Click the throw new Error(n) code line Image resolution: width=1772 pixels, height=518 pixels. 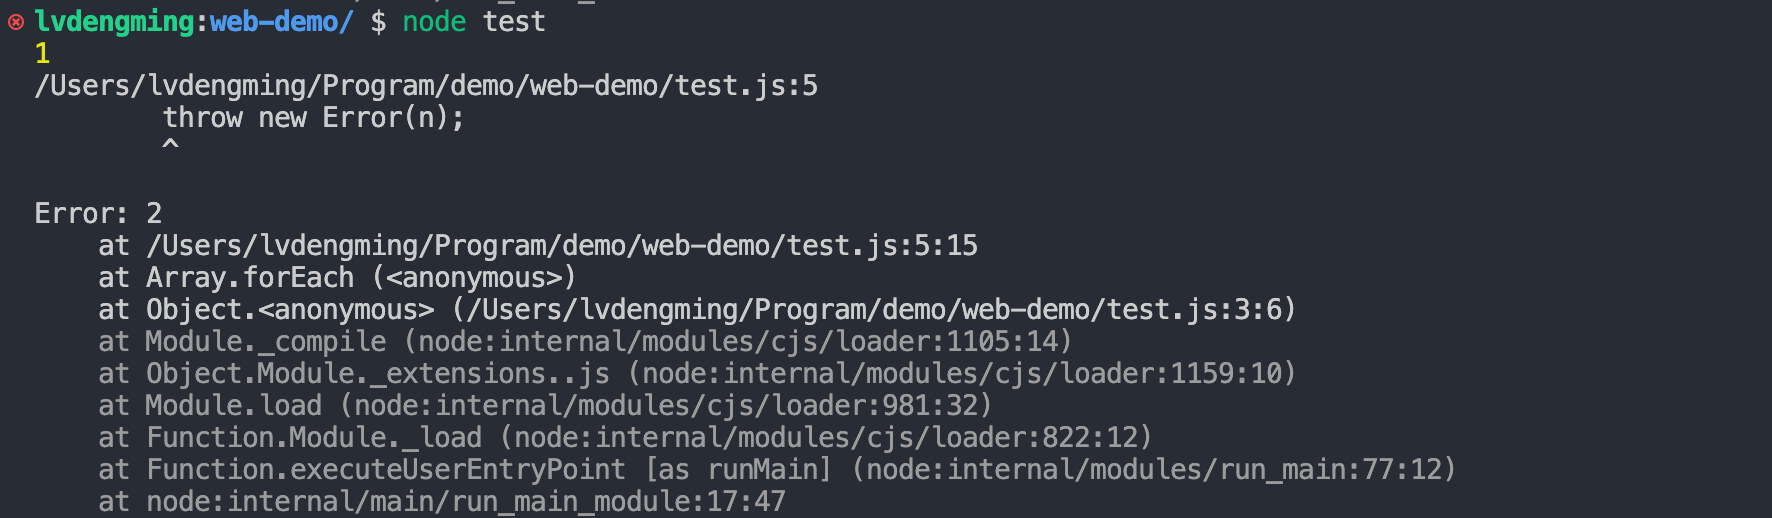[313, 118]
